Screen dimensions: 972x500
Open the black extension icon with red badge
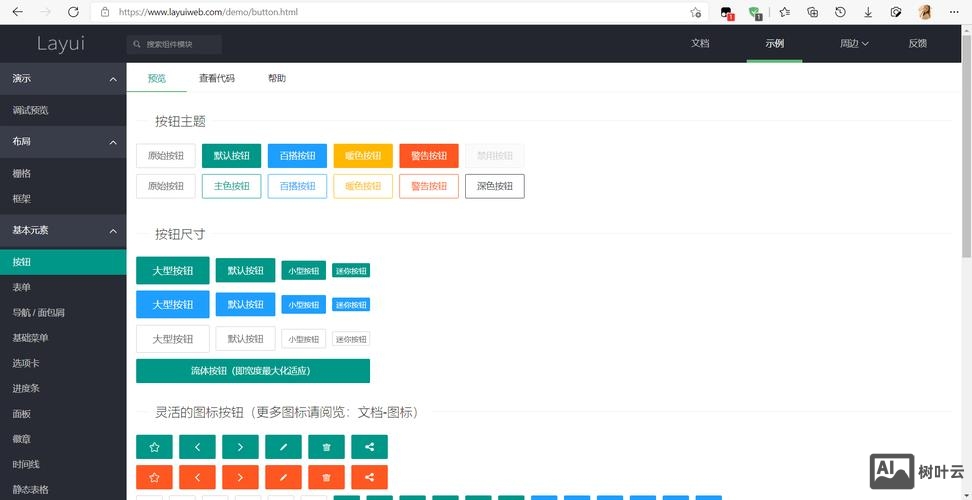727,12
